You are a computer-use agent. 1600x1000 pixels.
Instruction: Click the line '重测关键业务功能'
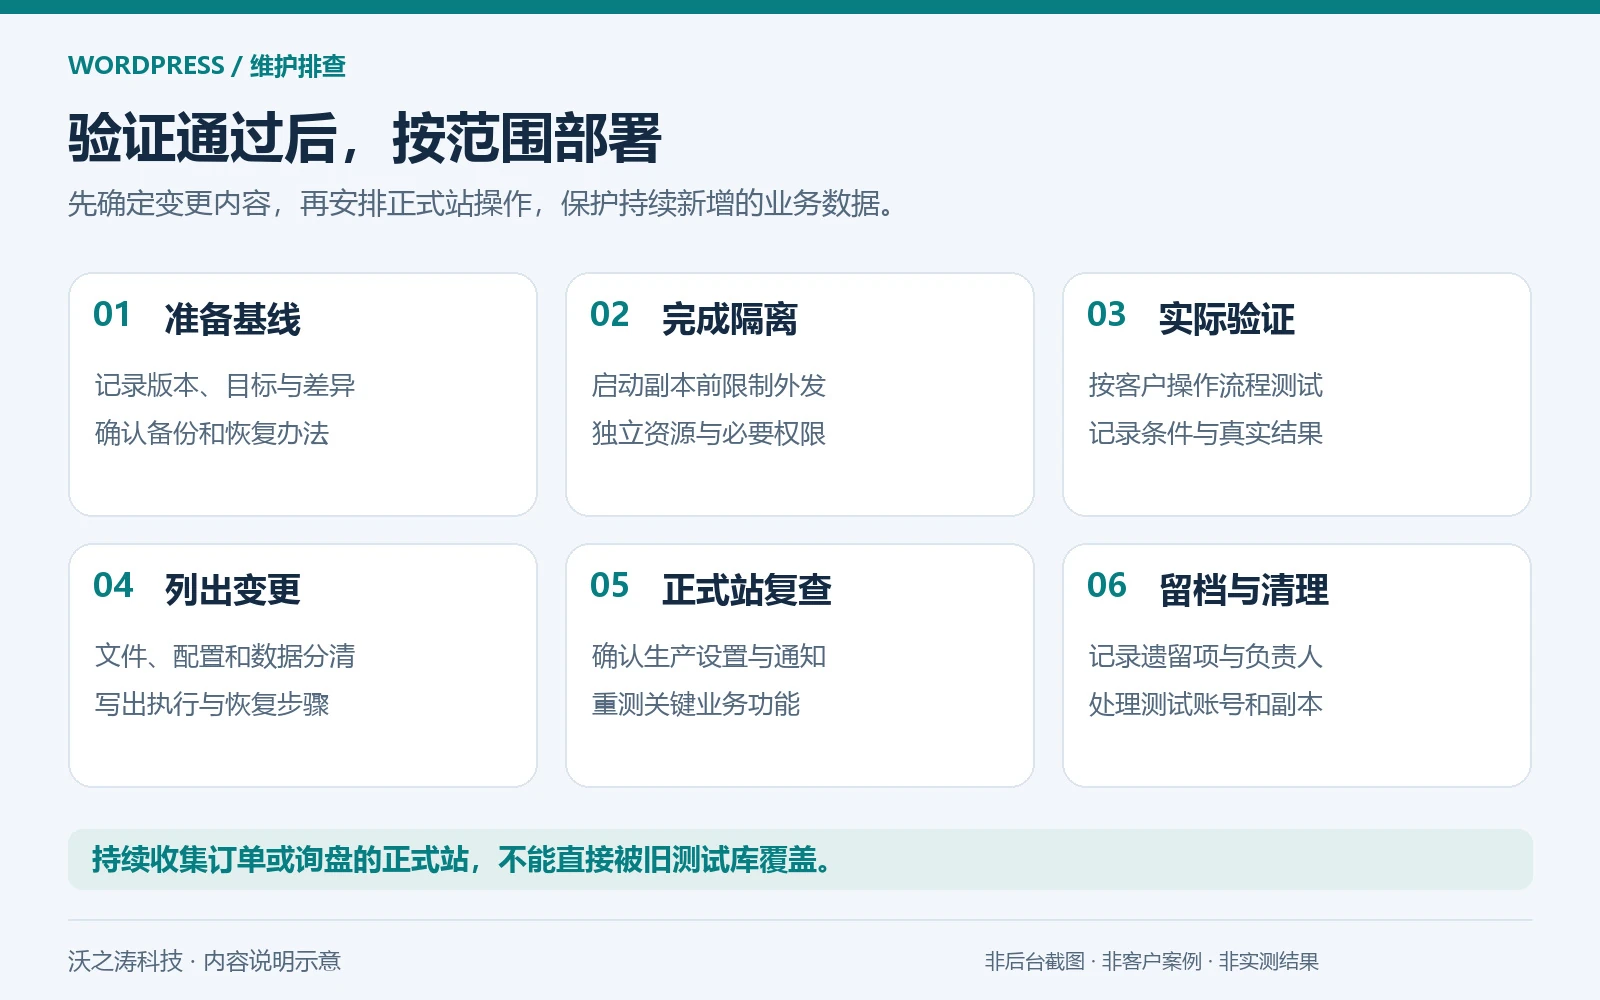point(696,705)
